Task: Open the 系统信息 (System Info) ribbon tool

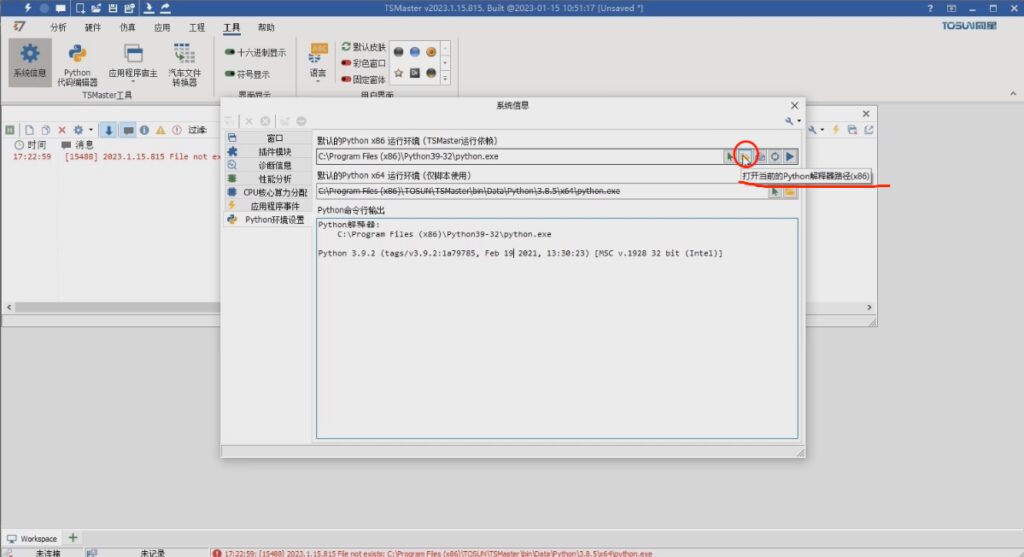Action: 30,62
